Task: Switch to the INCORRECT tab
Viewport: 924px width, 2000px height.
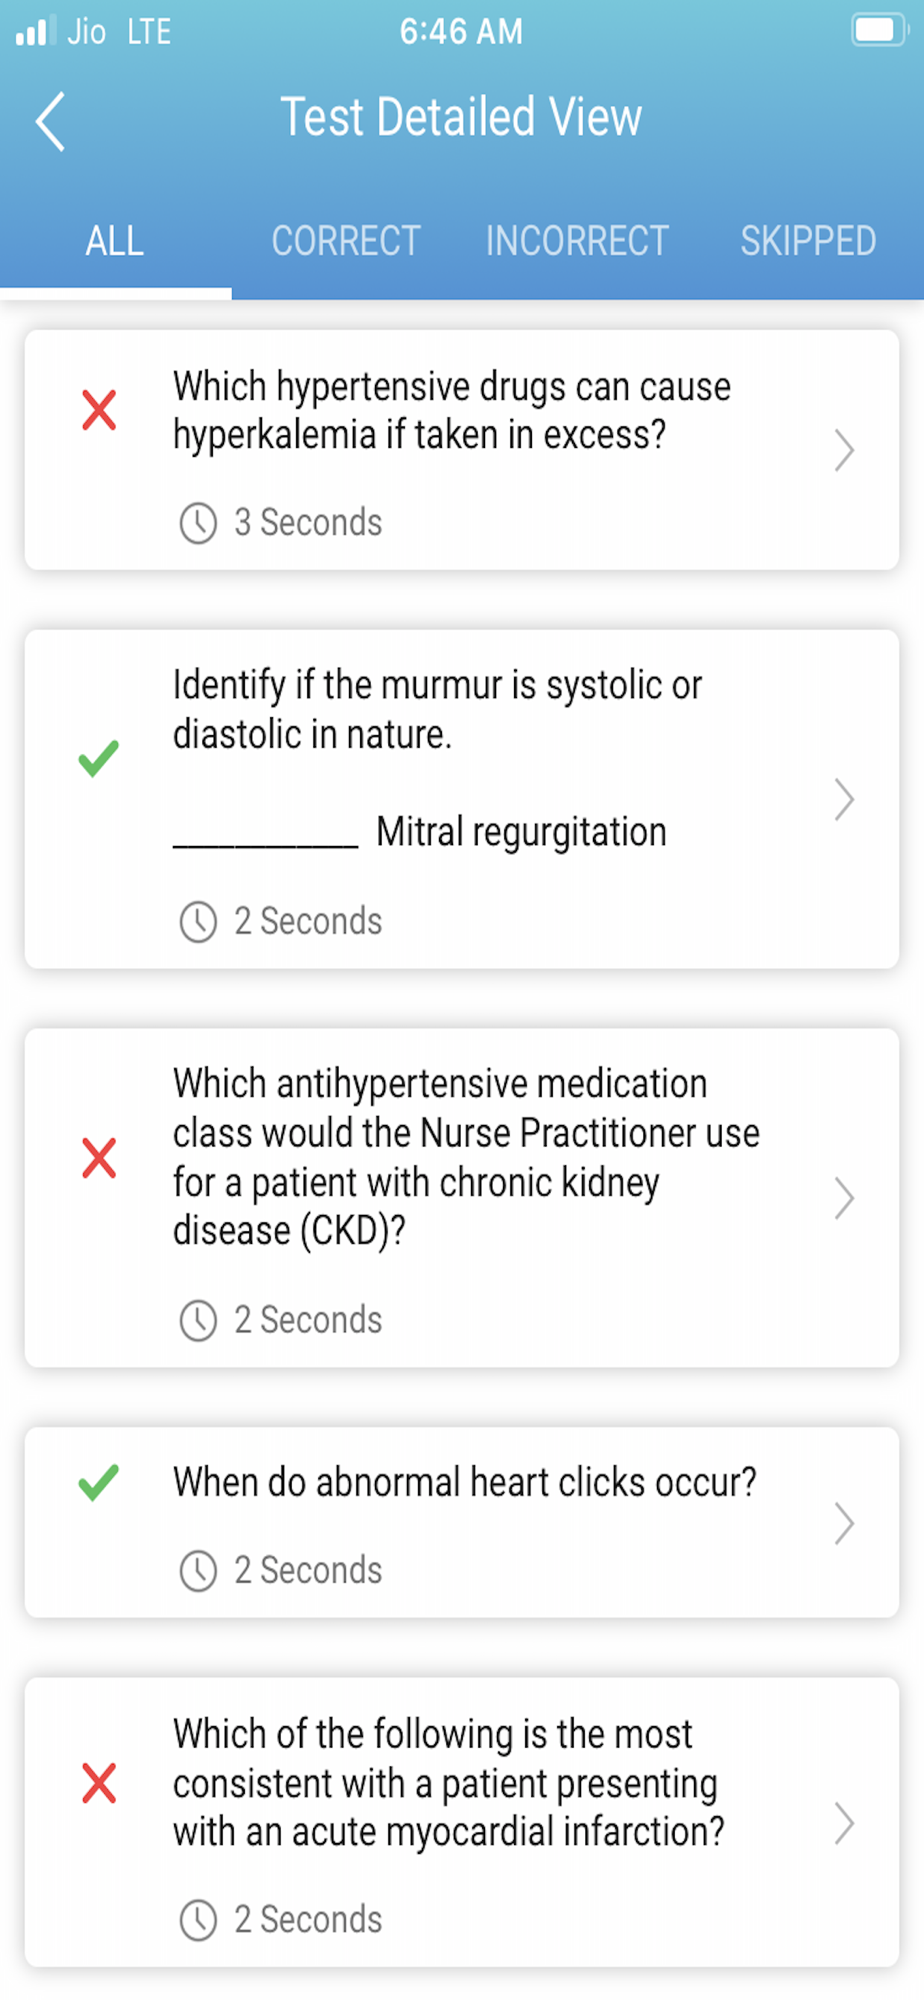Action: (x=577, y=241)
